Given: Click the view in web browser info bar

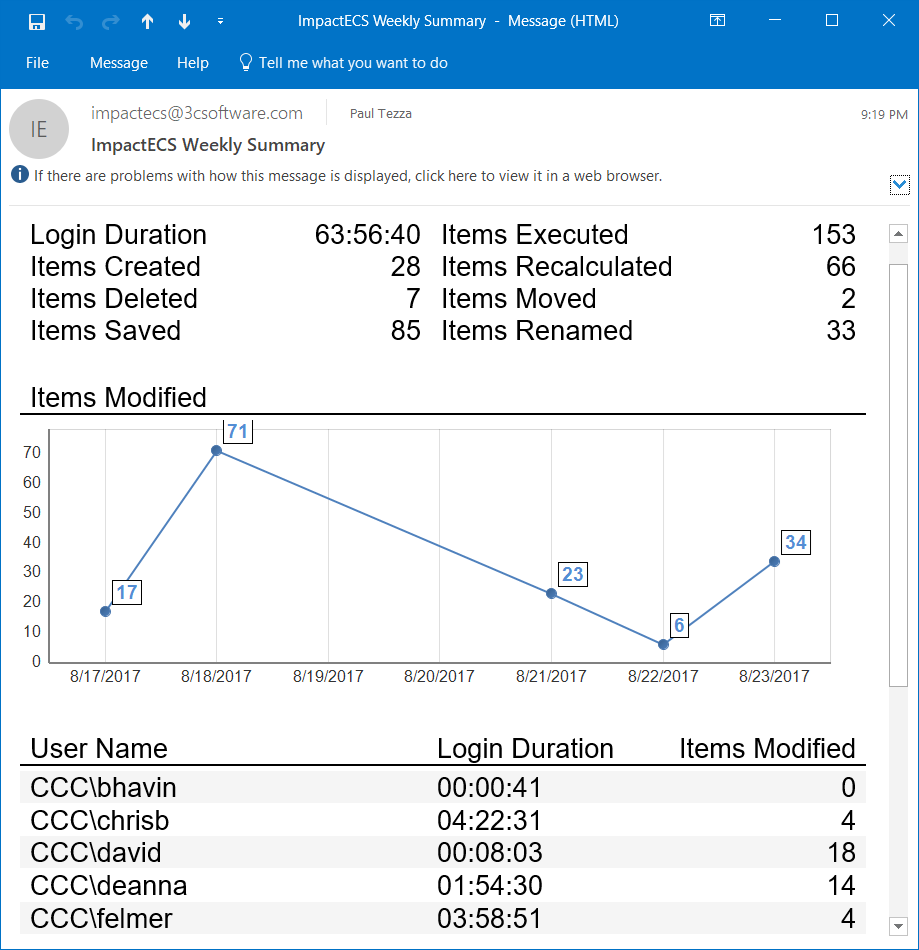Looking at the screenshot, I should [x=348, y=176].
